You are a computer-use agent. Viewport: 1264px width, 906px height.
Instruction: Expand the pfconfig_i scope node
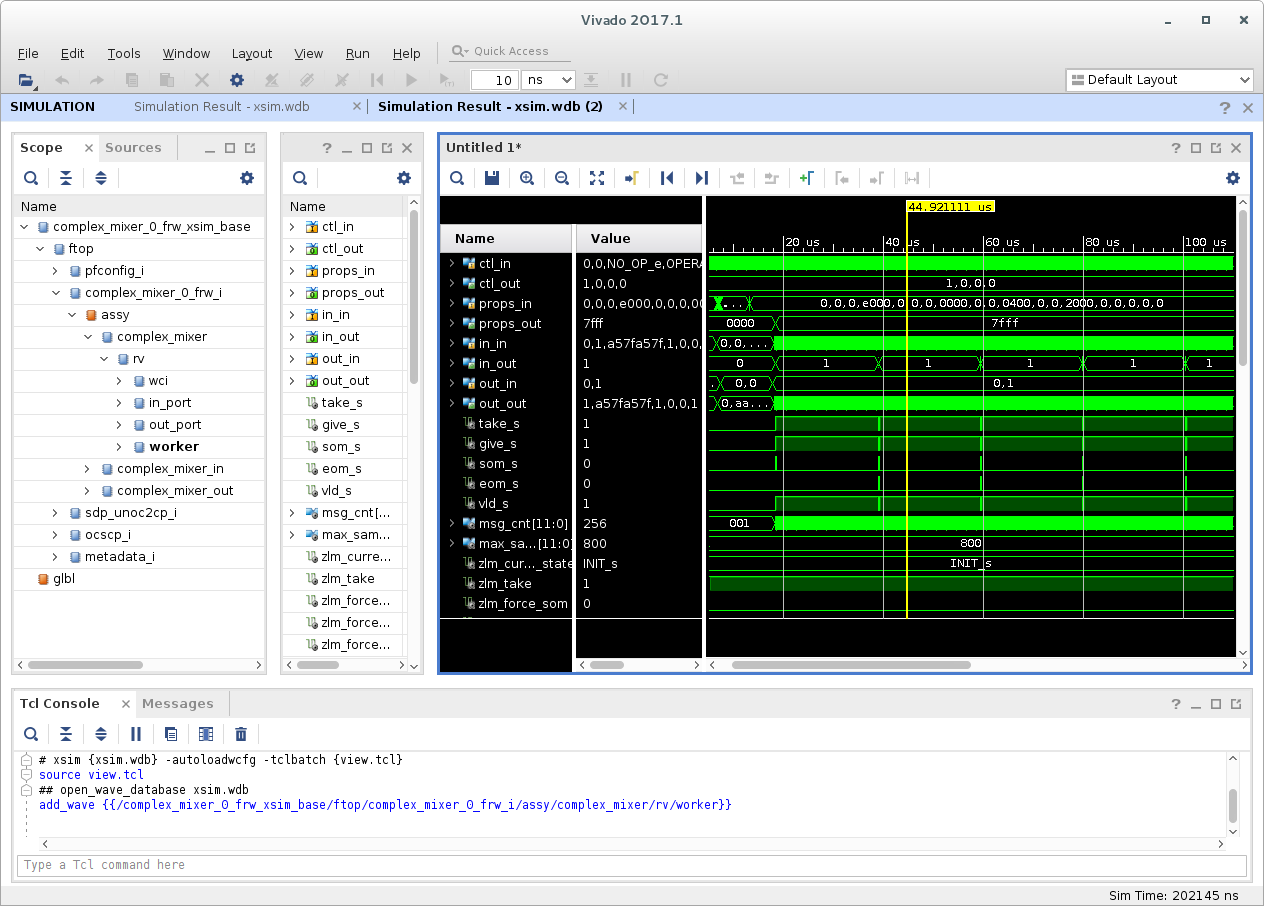point(57,271)
